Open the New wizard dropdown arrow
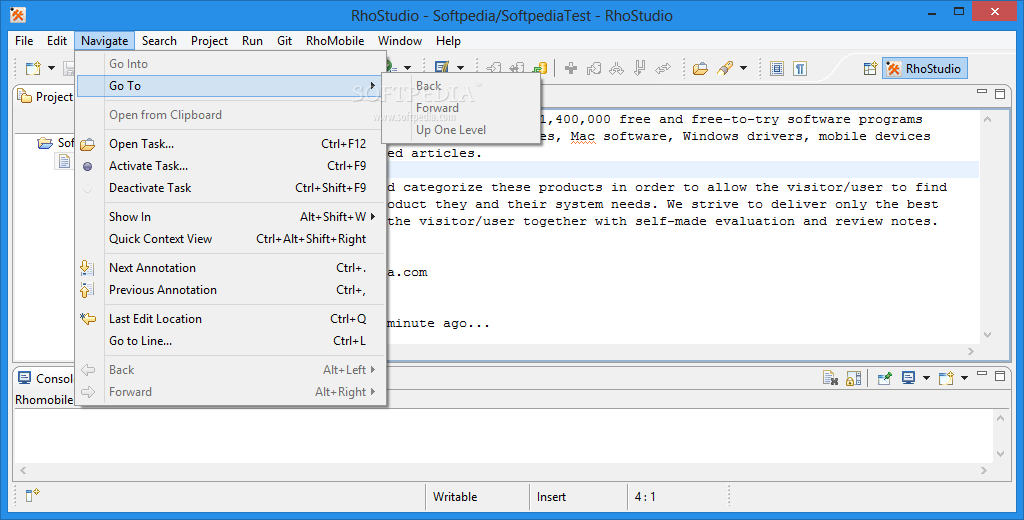 (x=51, y=68)
